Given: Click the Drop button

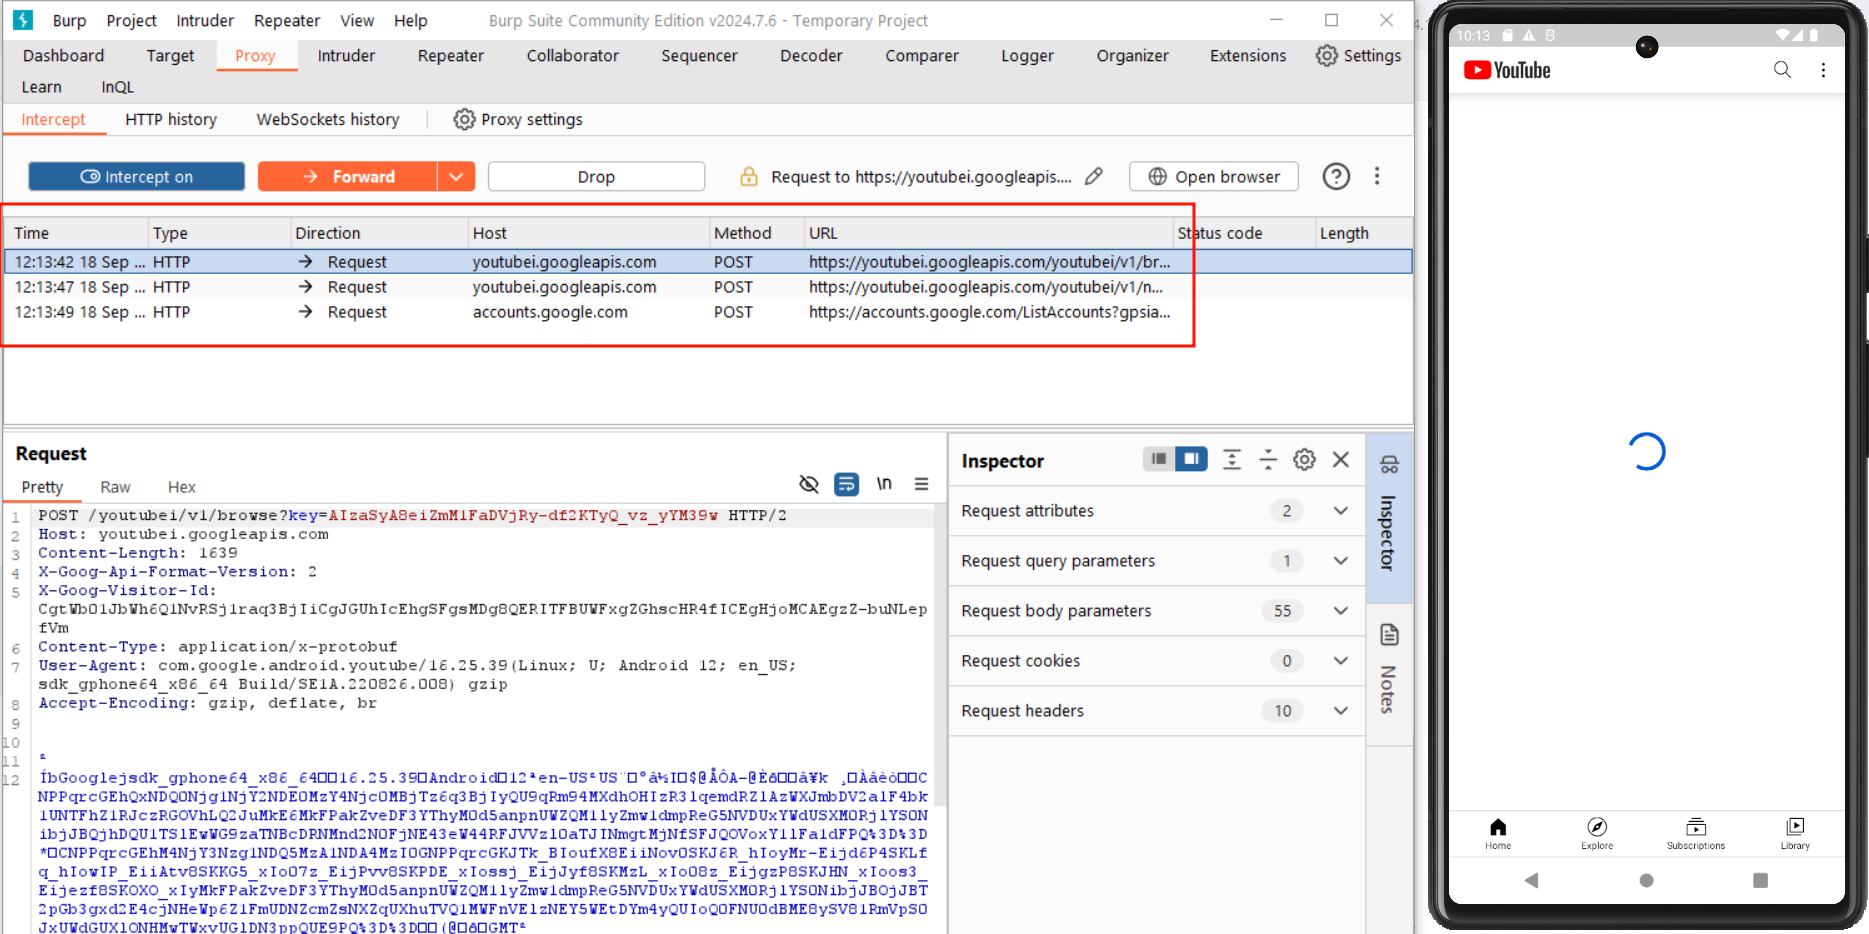Looking at the screenshot, I should pos(596,177).
